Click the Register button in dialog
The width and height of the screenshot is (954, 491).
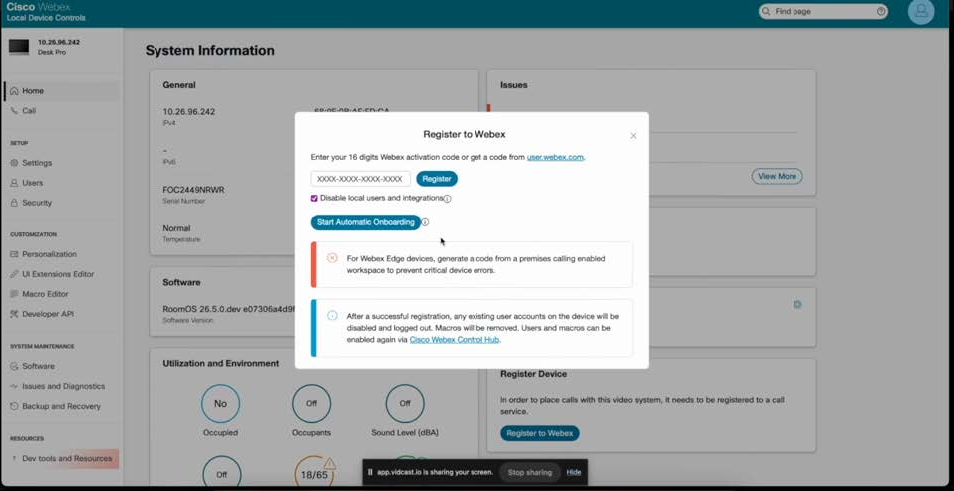437,179
